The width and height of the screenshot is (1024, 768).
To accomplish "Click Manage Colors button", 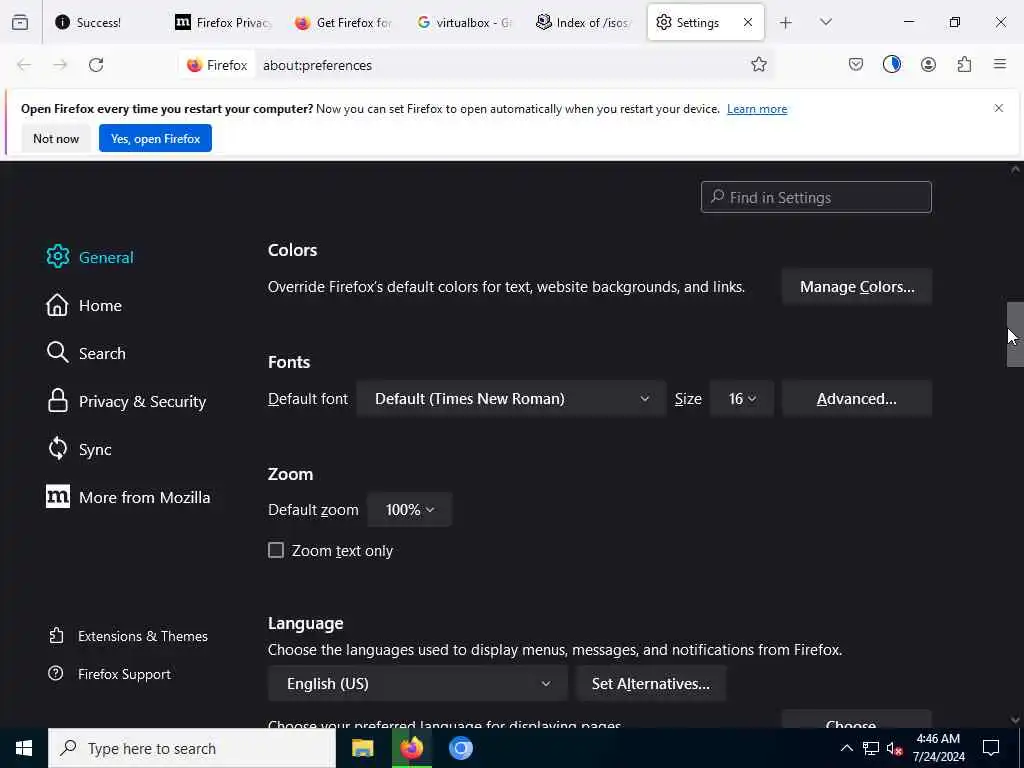I will [857, 287].
